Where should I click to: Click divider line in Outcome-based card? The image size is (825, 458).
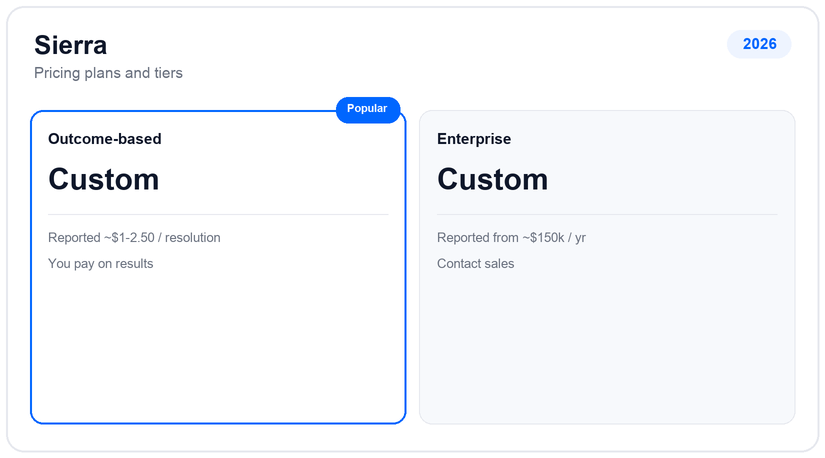coord(218,214)
